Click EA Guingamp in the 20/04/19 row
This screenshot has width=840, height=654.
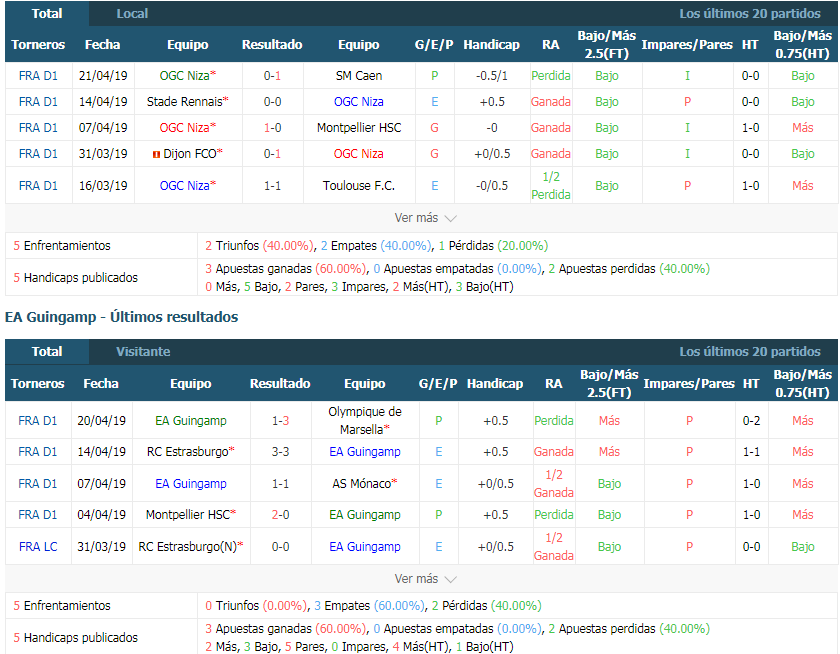click(x=191, y=420)
